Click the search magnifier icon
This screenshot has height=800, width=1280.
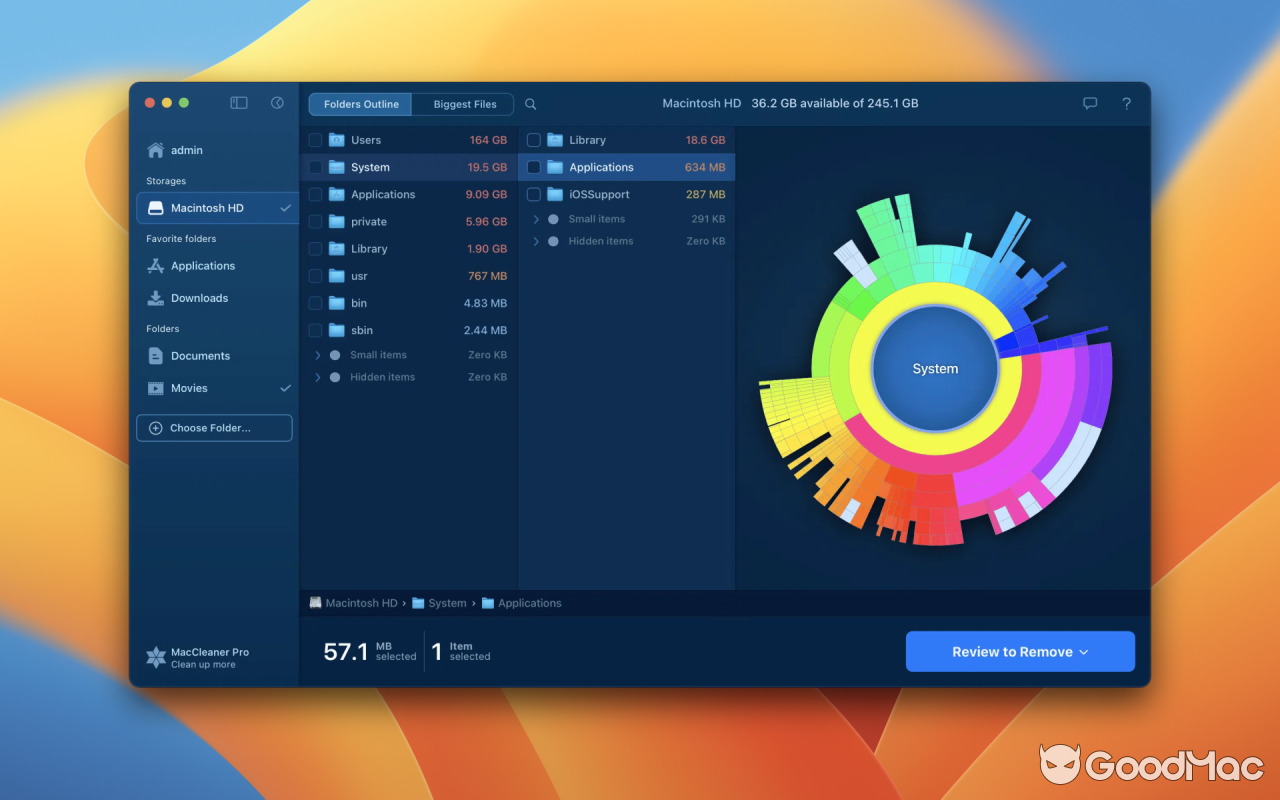tap(530, 103)
